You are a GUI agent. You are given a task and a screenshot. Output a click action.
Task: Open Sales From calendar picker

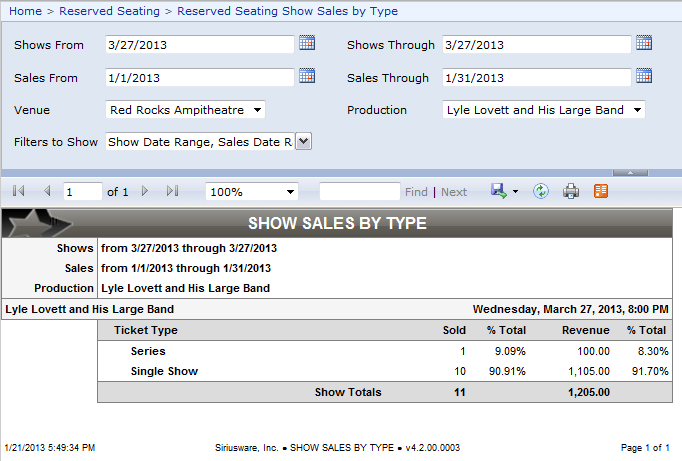click(307, 76)
